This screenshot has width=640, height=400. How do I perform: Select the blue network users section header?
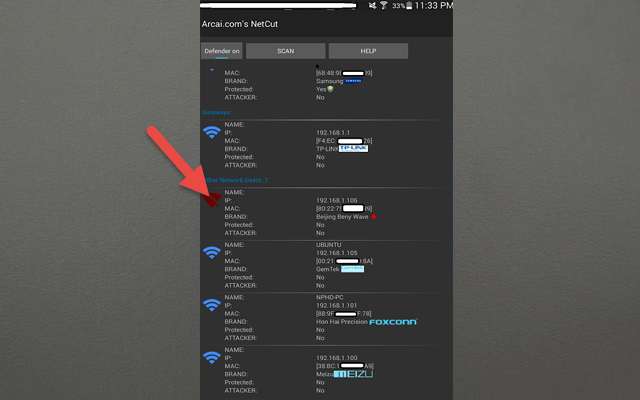point(237,180)
